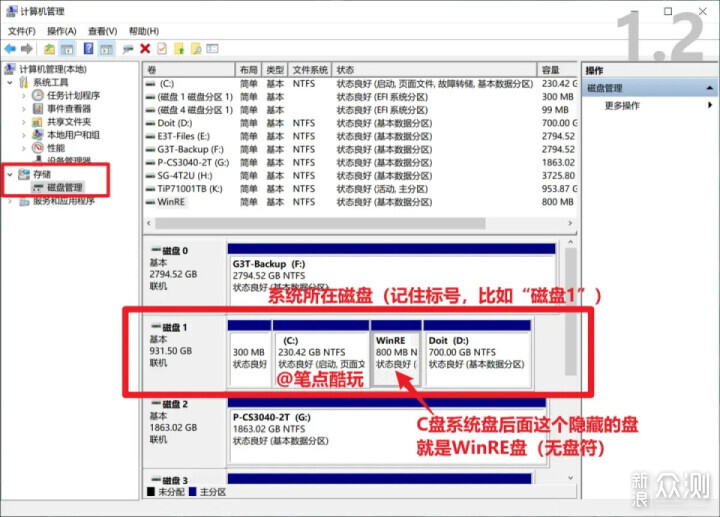Toggle the Show/Hide Console Tree toolbar icon

tap(67, 49)
